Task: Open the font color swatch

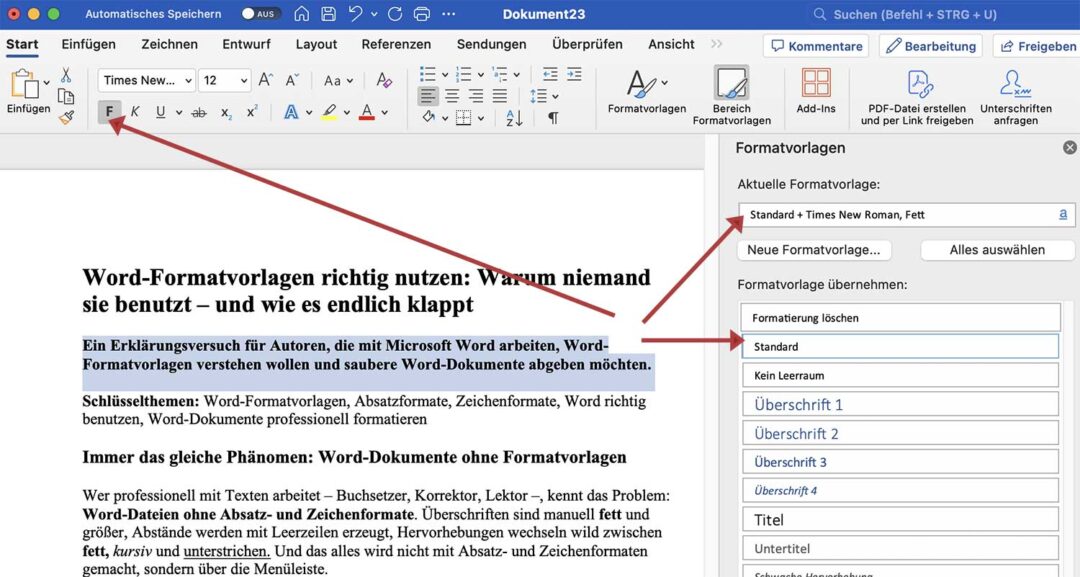Action: [x=366, y=111]
